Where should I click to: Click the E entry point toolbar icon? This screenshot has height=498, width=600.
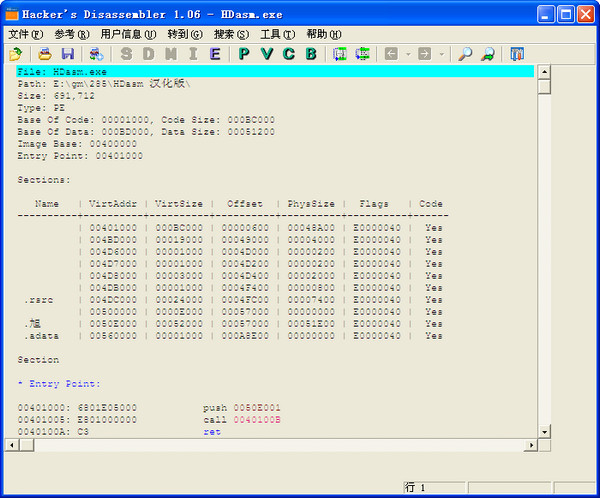214,54
